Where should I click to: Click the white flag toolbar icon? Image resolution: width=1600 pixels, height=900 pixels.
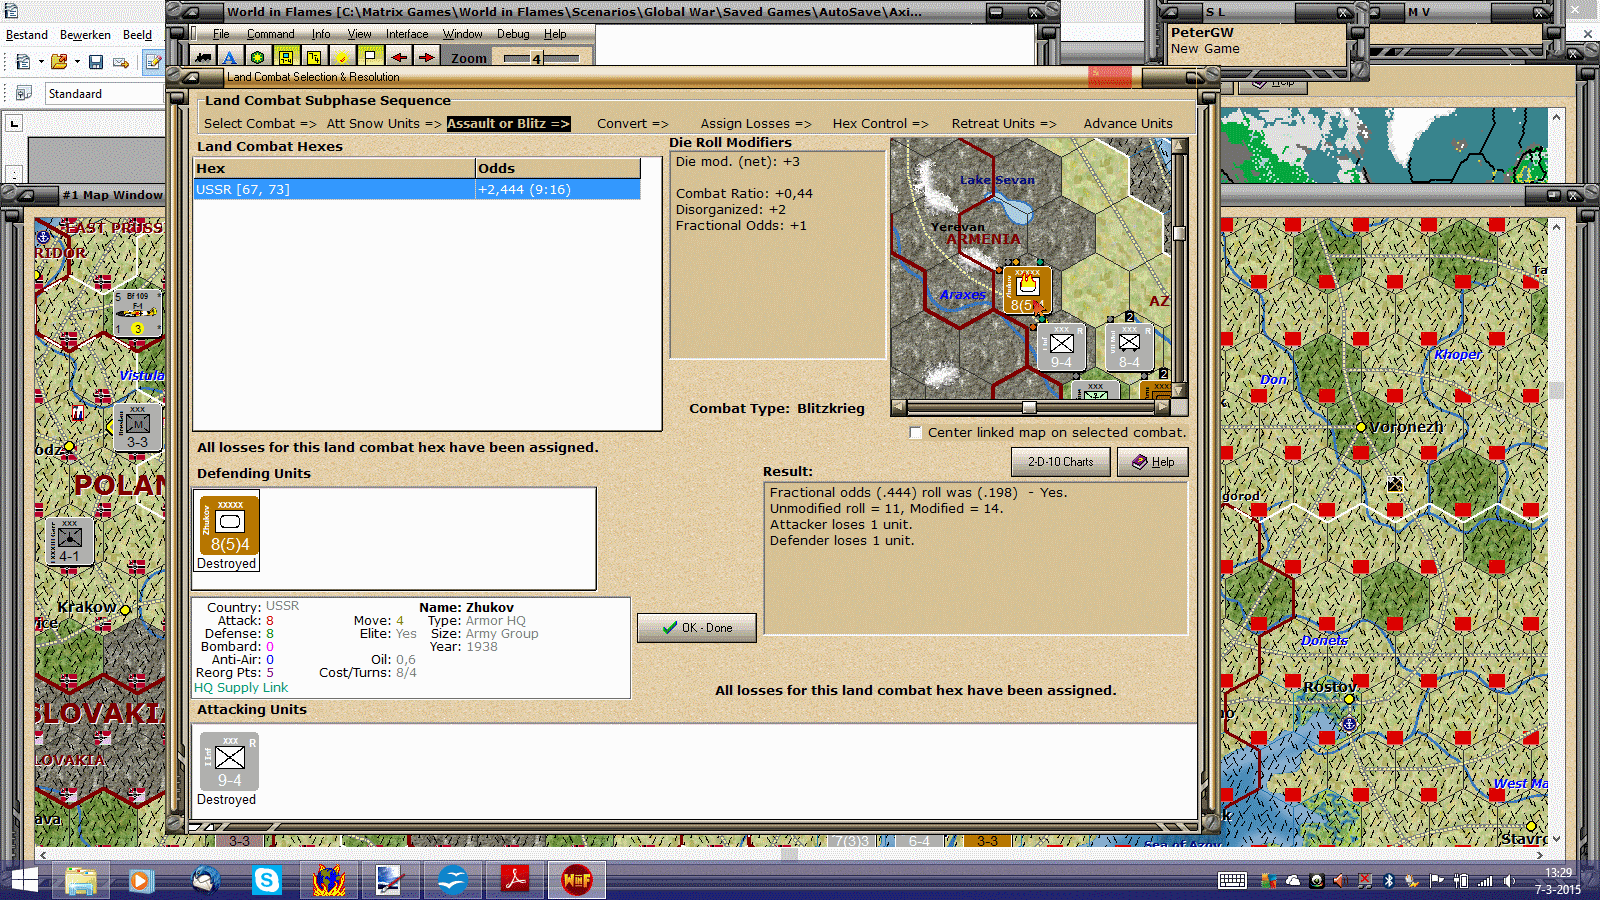[x=370, y=57]
